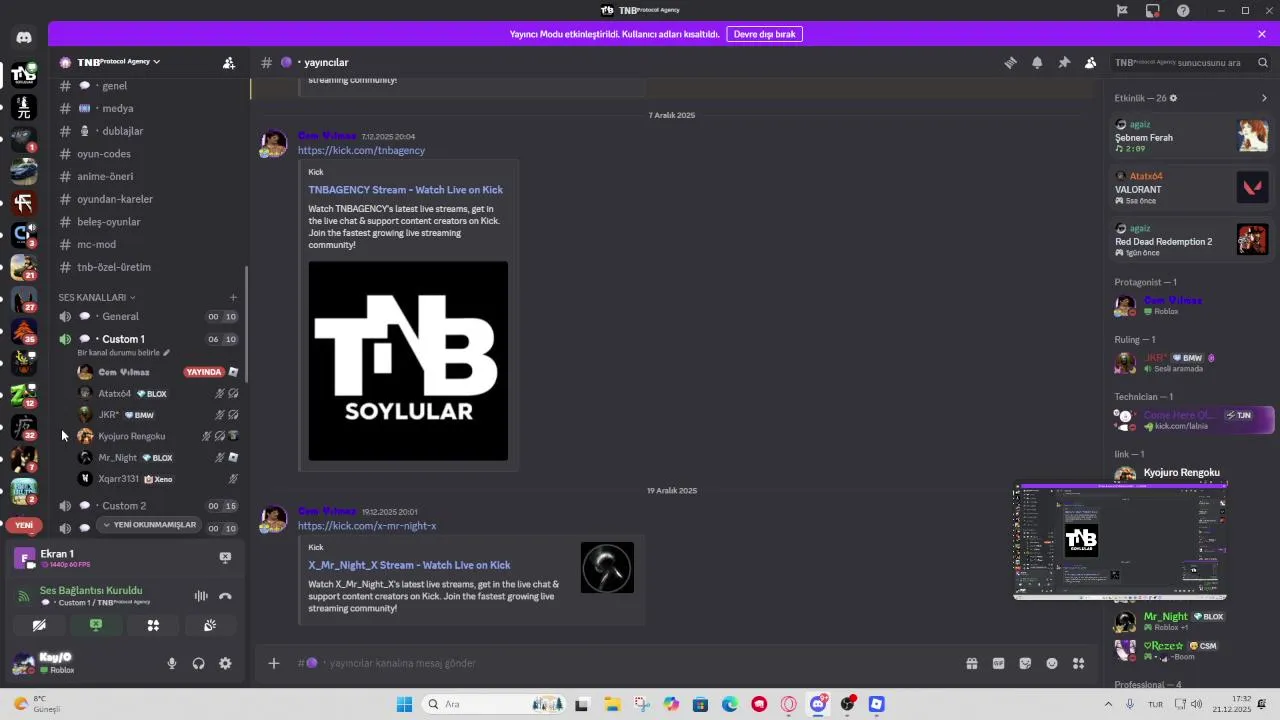Open the inbox icon in title bar
This screenshot has height=720, width=1280.
click(1153, 11)
